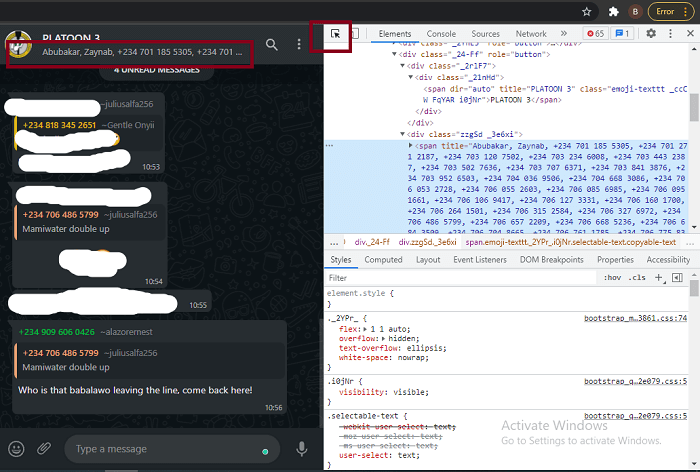700x472 pixels.
Task: Expand the flex shorthand property triangle
Action: click(x=366, y=329)
